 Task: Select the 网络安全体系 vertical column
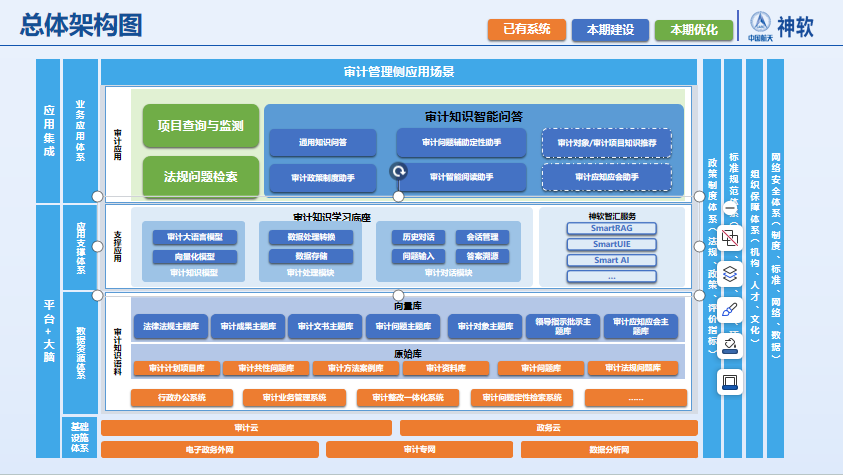tap(775, 258)
